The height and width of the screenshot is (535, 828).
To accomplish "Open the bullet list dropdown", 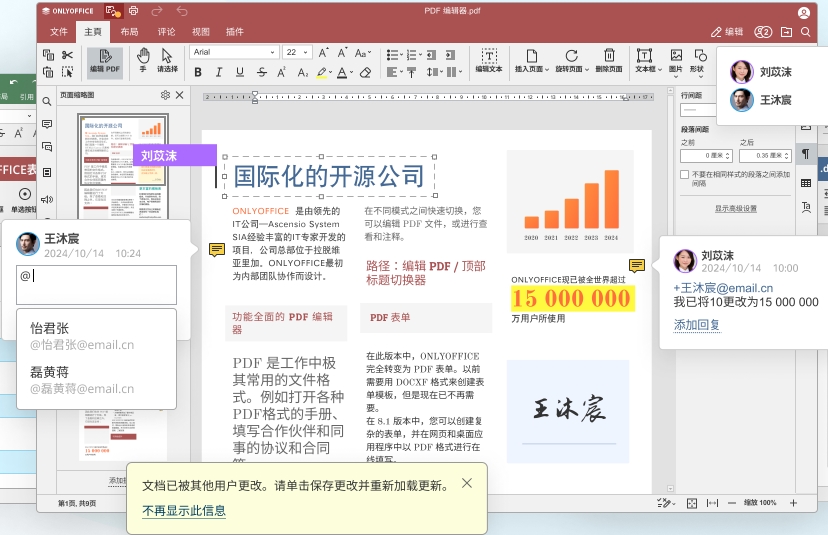I will [x=394, y=54].
